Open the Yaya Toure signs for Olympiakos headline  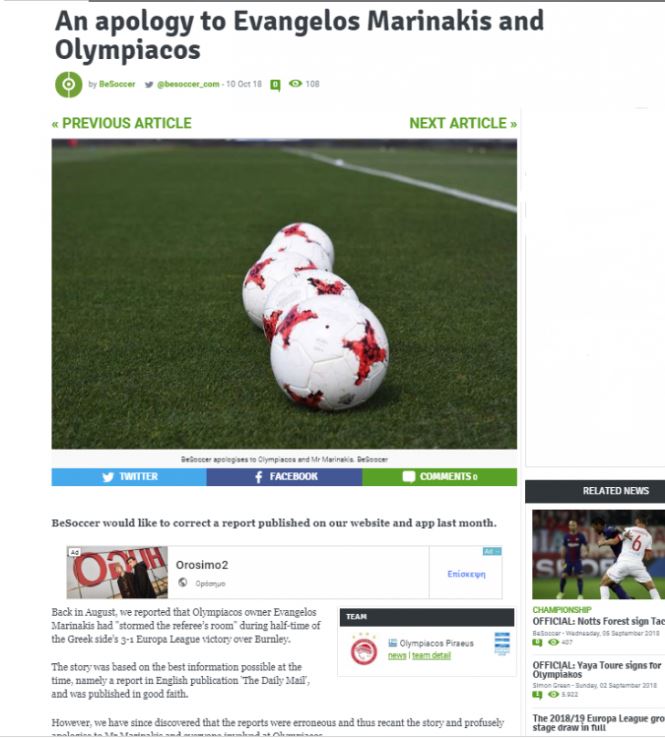tap(597, 670)
